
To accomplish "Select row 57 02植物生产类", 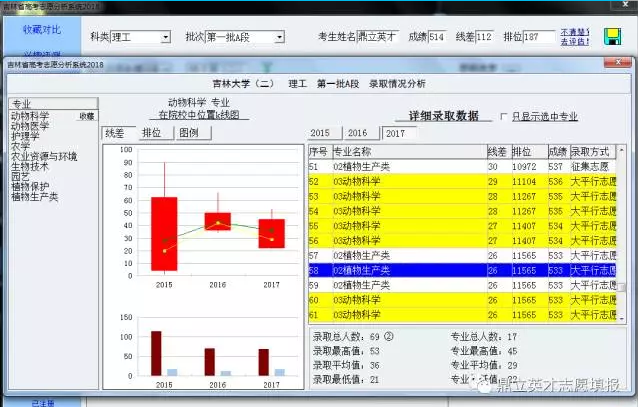I will point(462,256).
